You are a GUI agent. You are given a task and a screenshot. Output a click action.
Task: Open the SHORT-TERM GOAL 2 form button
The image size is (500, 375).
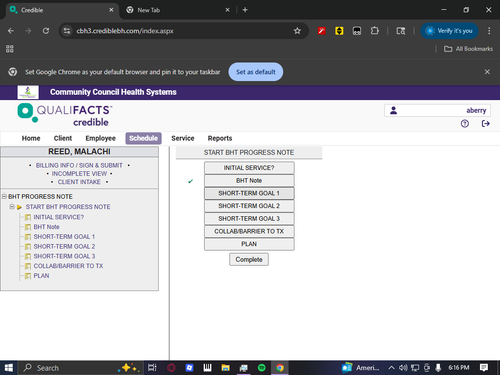tap(249, 206)
